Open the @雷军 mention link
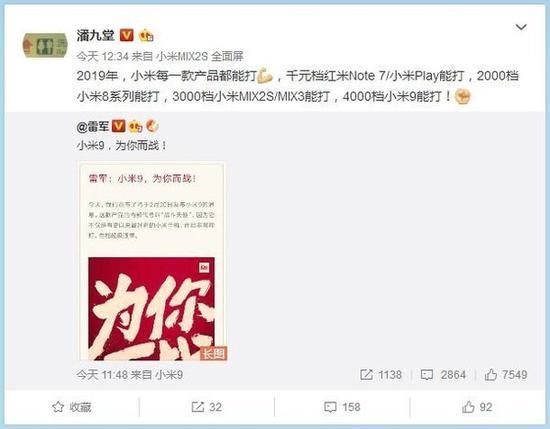 tap(93, 127)
